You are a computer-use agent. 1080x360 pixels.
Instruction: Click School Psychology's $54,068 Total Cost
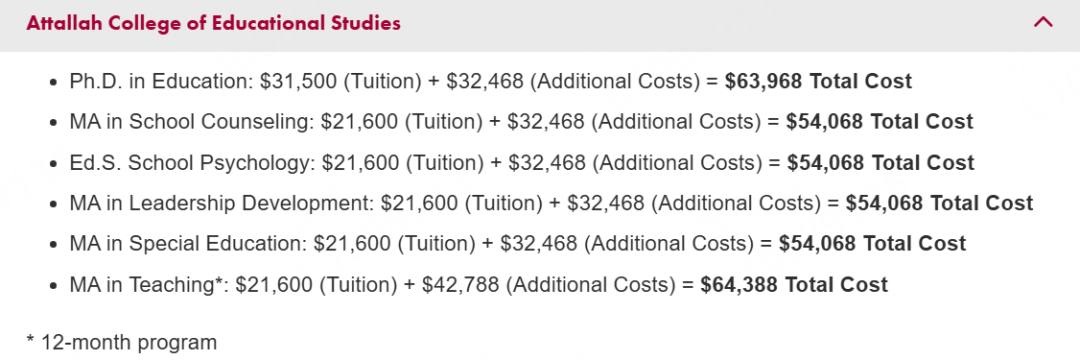[x=881, y=162]
